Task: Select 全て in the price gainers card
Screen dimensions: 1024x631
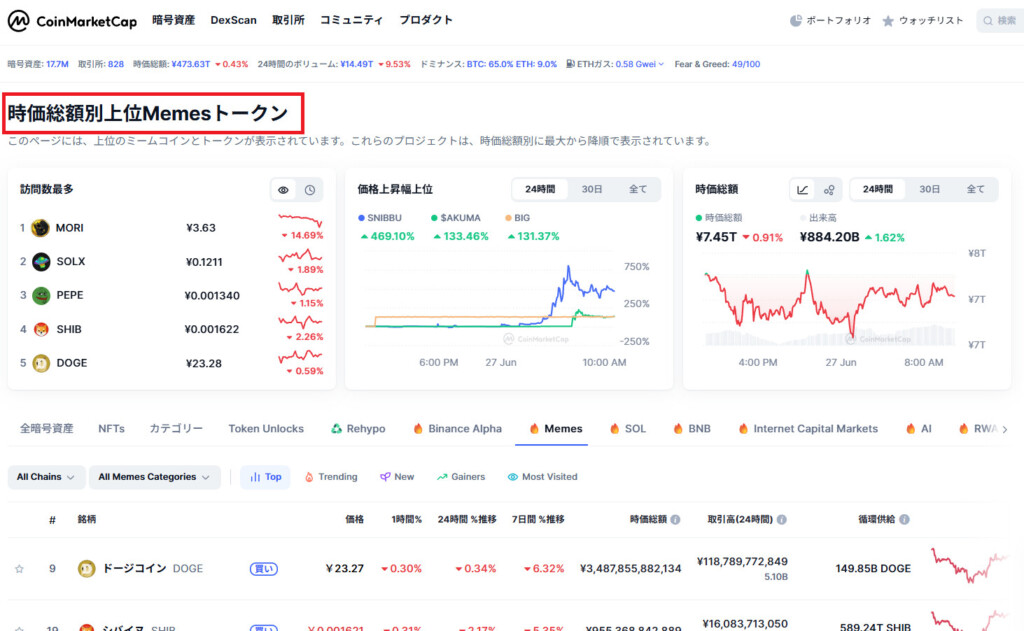Action: click(637, 189)
